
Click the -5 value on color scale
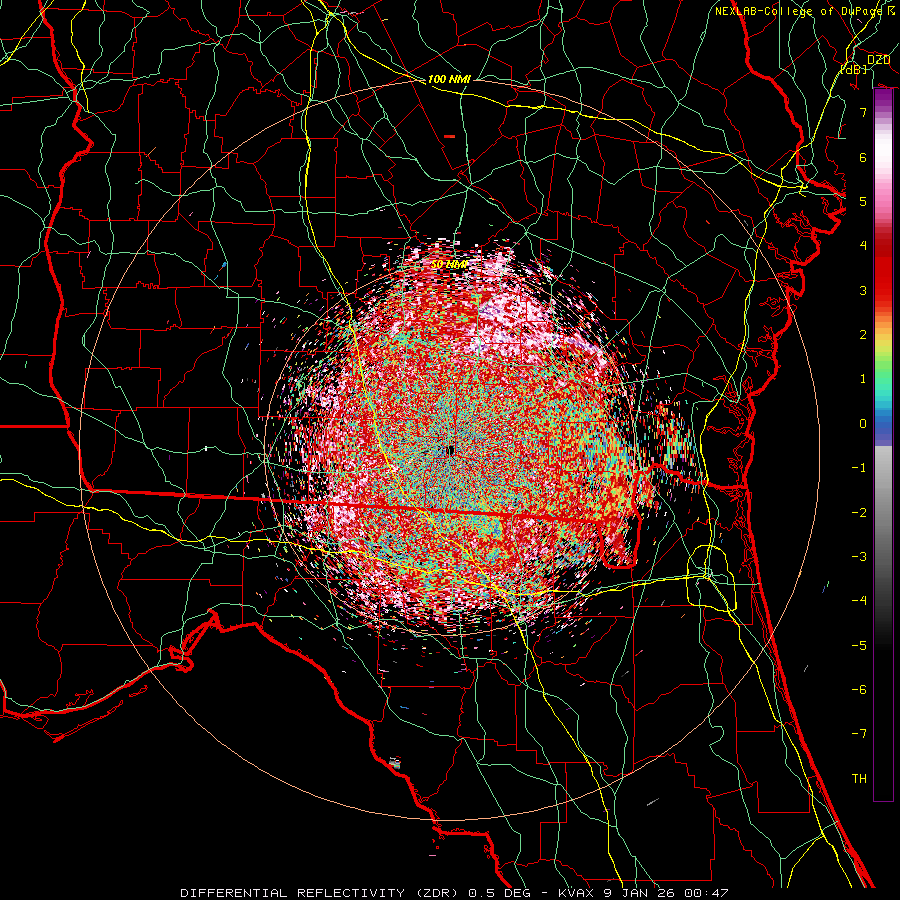tap(859, 646)
